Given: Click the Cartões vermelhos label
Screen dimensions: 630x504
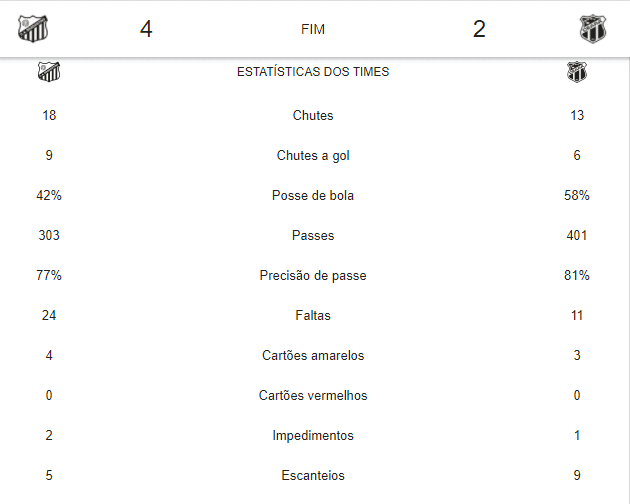Looking at the screenshot, I should 313,395.
